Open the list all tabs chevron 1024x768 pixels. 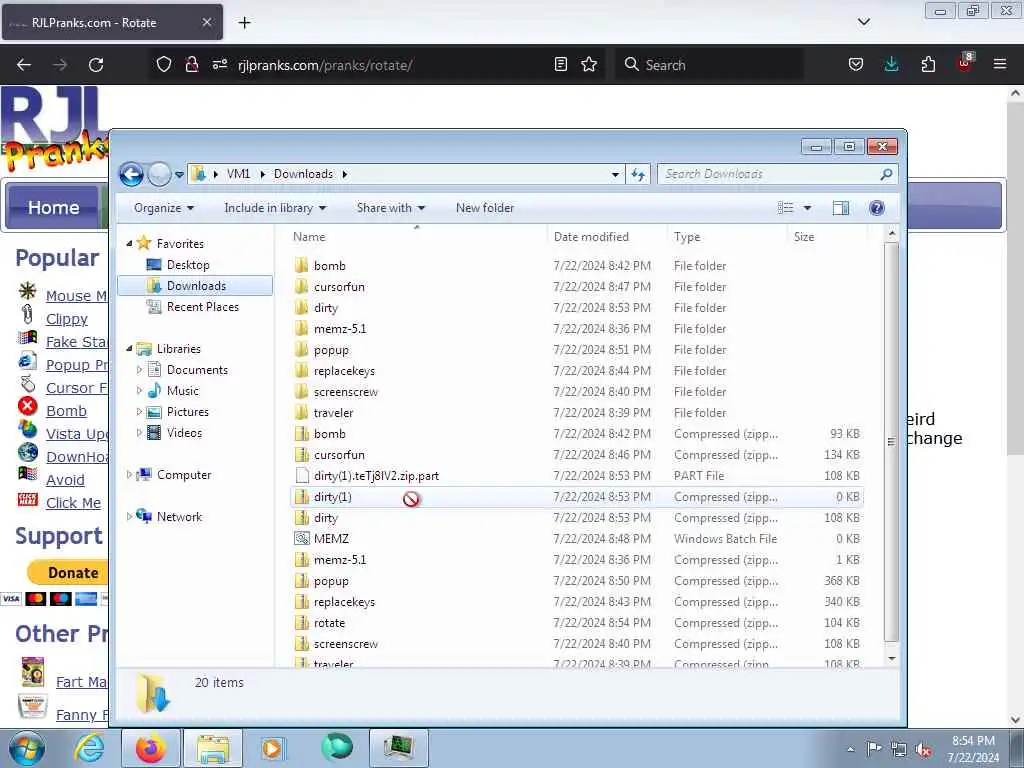pyautogui.click(x=863, y=22)
